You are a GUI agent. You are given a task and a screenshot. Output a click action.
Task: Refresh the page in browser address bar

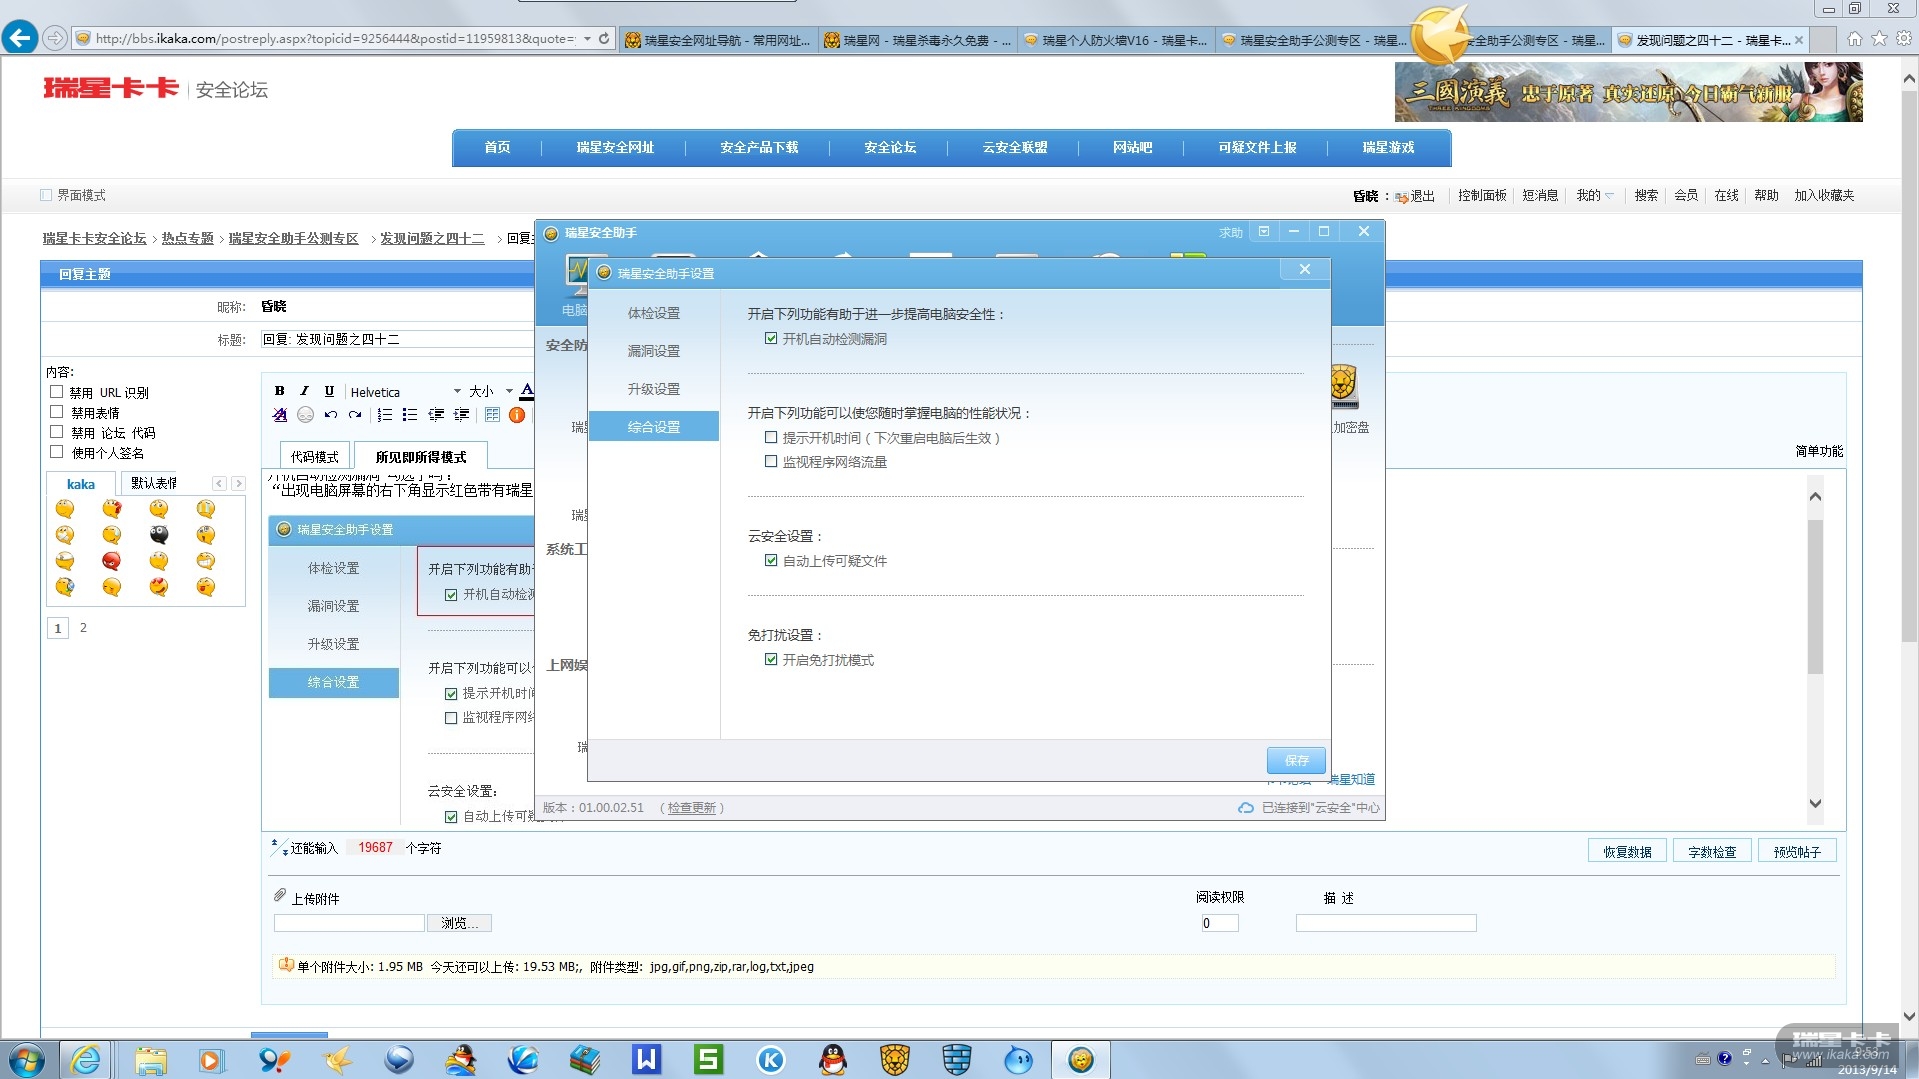604,39
